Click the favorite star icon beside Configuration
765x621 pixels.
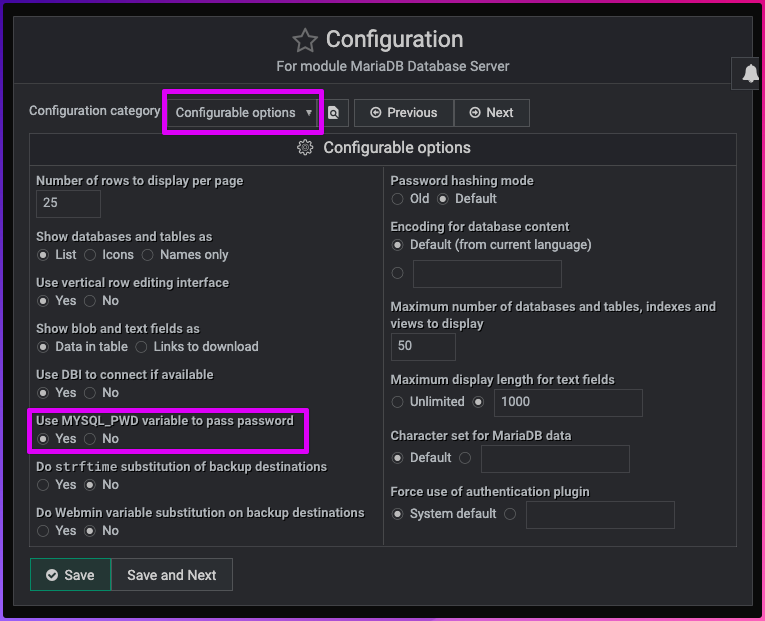click(304, 40)
